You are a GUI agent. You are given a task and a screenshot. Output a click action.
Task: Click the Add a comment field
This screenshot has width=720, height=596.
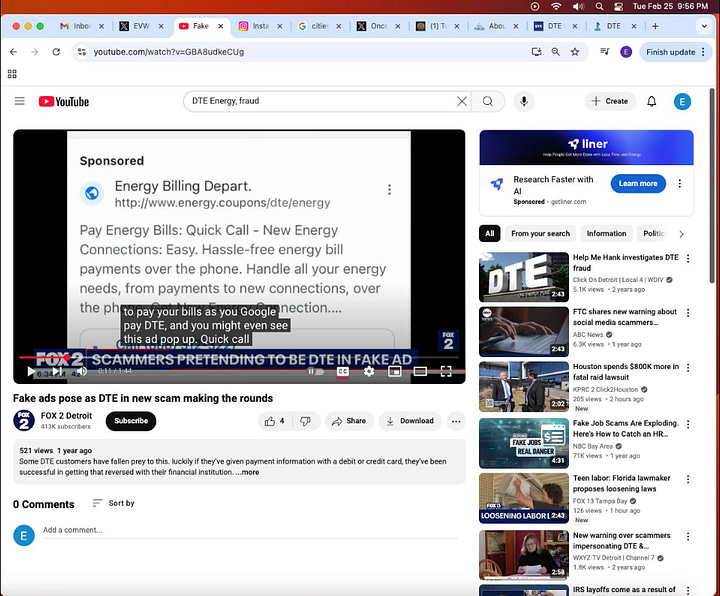(x=250, y=530)
